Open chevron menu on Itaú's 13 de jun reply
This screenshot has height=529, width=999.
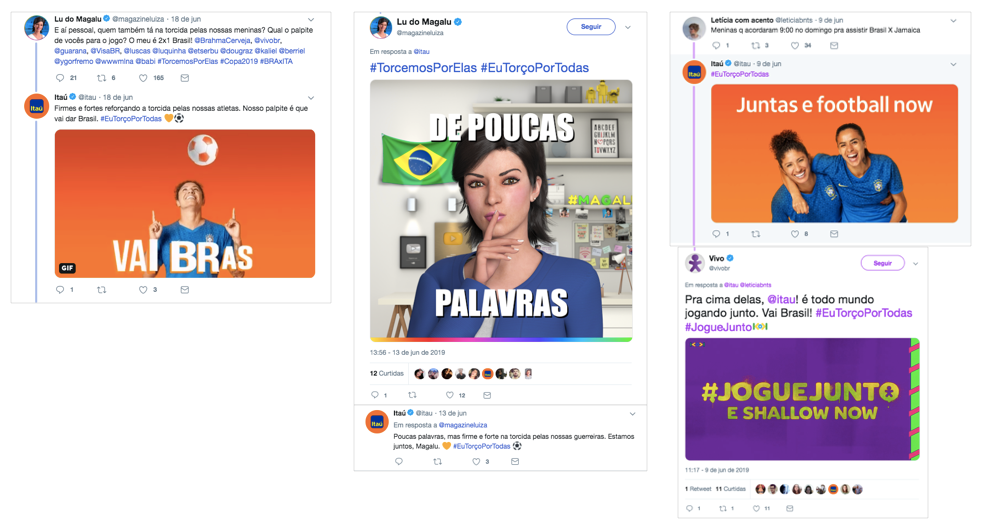point(633,414)
